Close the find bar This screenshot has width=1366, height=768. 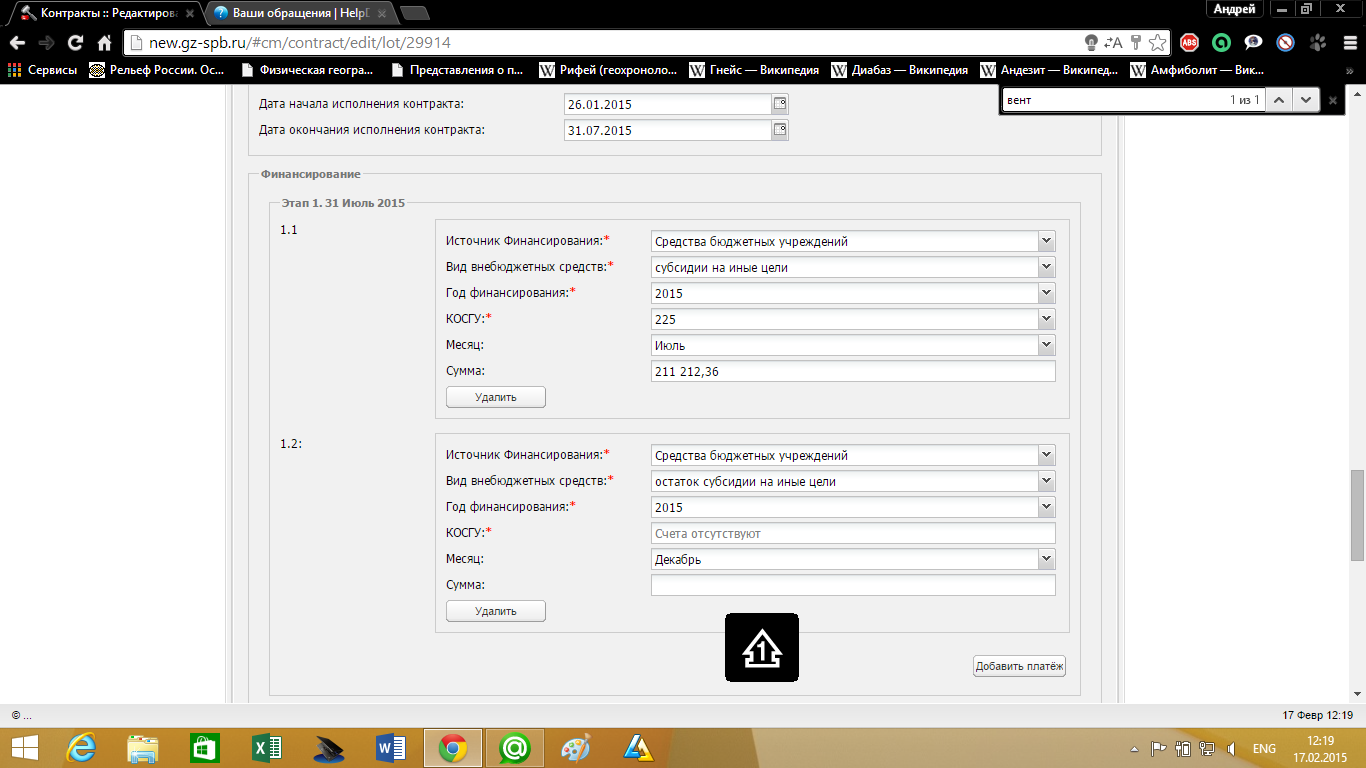tap(1332, 100)
